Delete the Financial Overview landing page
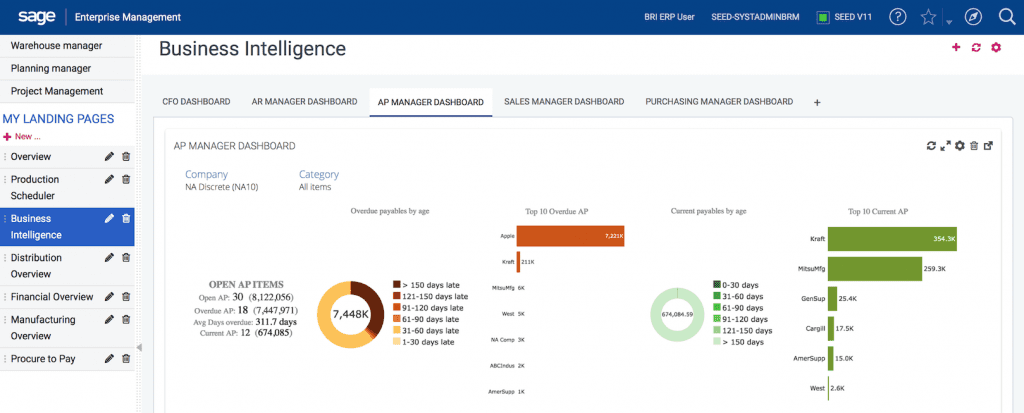Screen dimensions: 1024x413 126,297
